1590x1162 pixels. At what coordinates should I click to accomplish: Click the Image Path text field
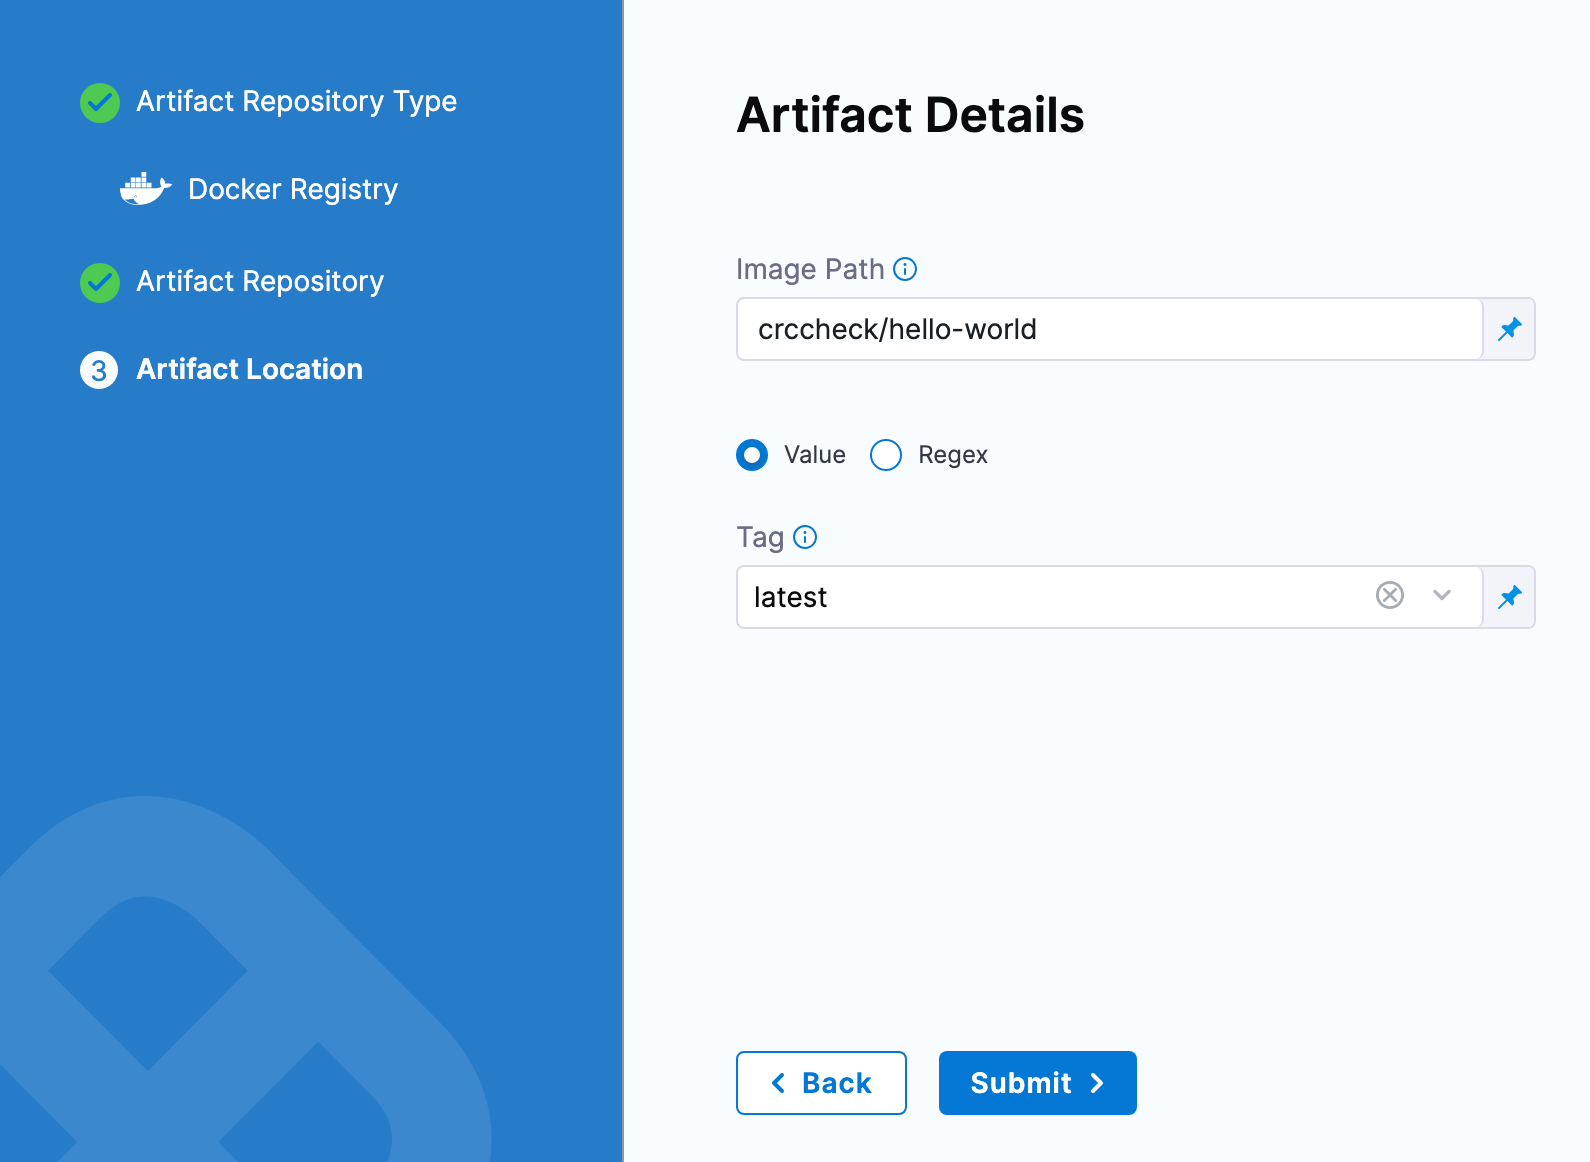[1108, 329]
